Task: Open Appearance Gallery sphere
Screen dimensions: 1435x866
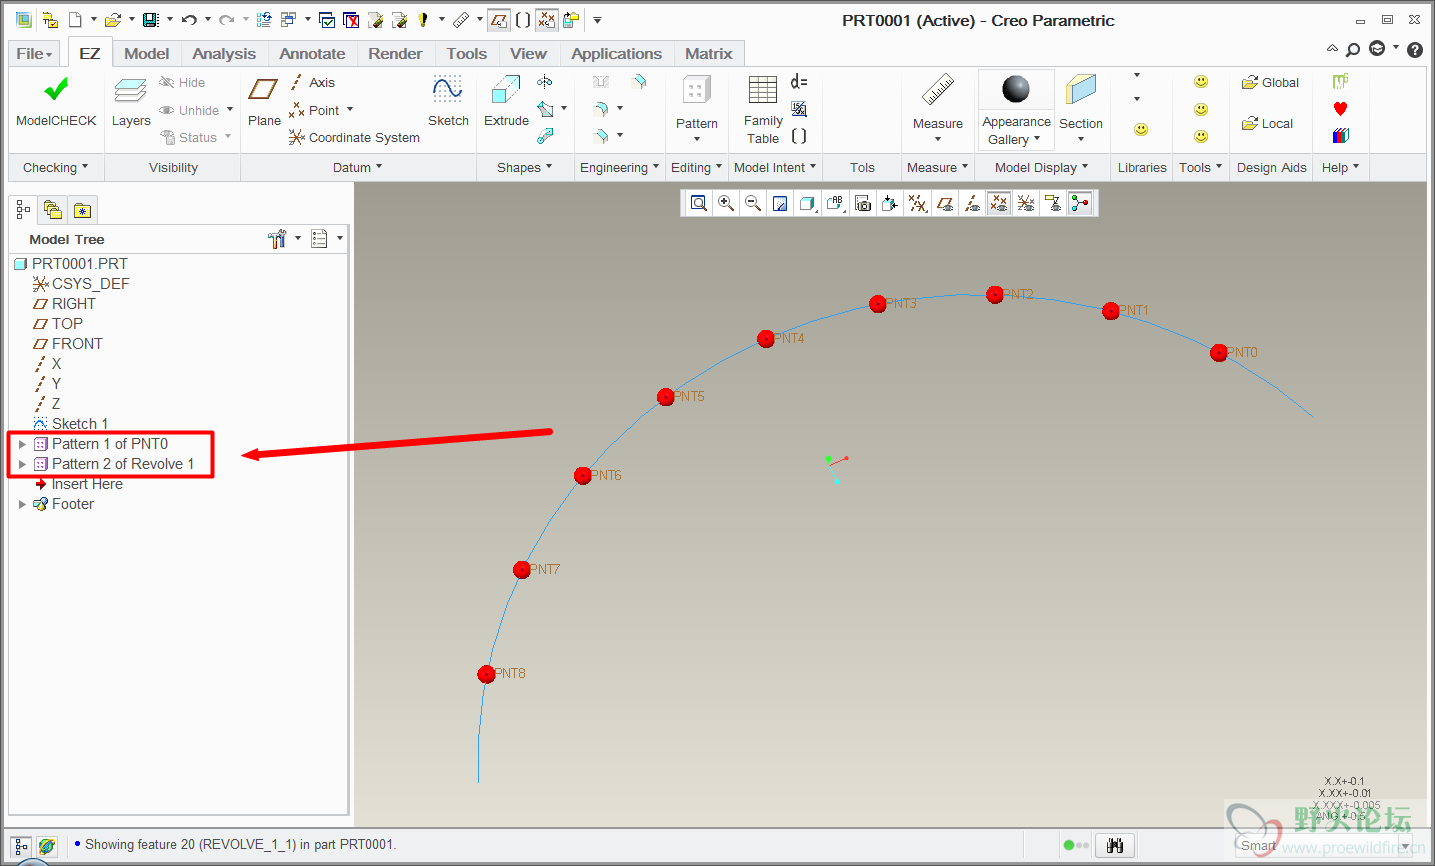Action: [x=1016, y=90]
